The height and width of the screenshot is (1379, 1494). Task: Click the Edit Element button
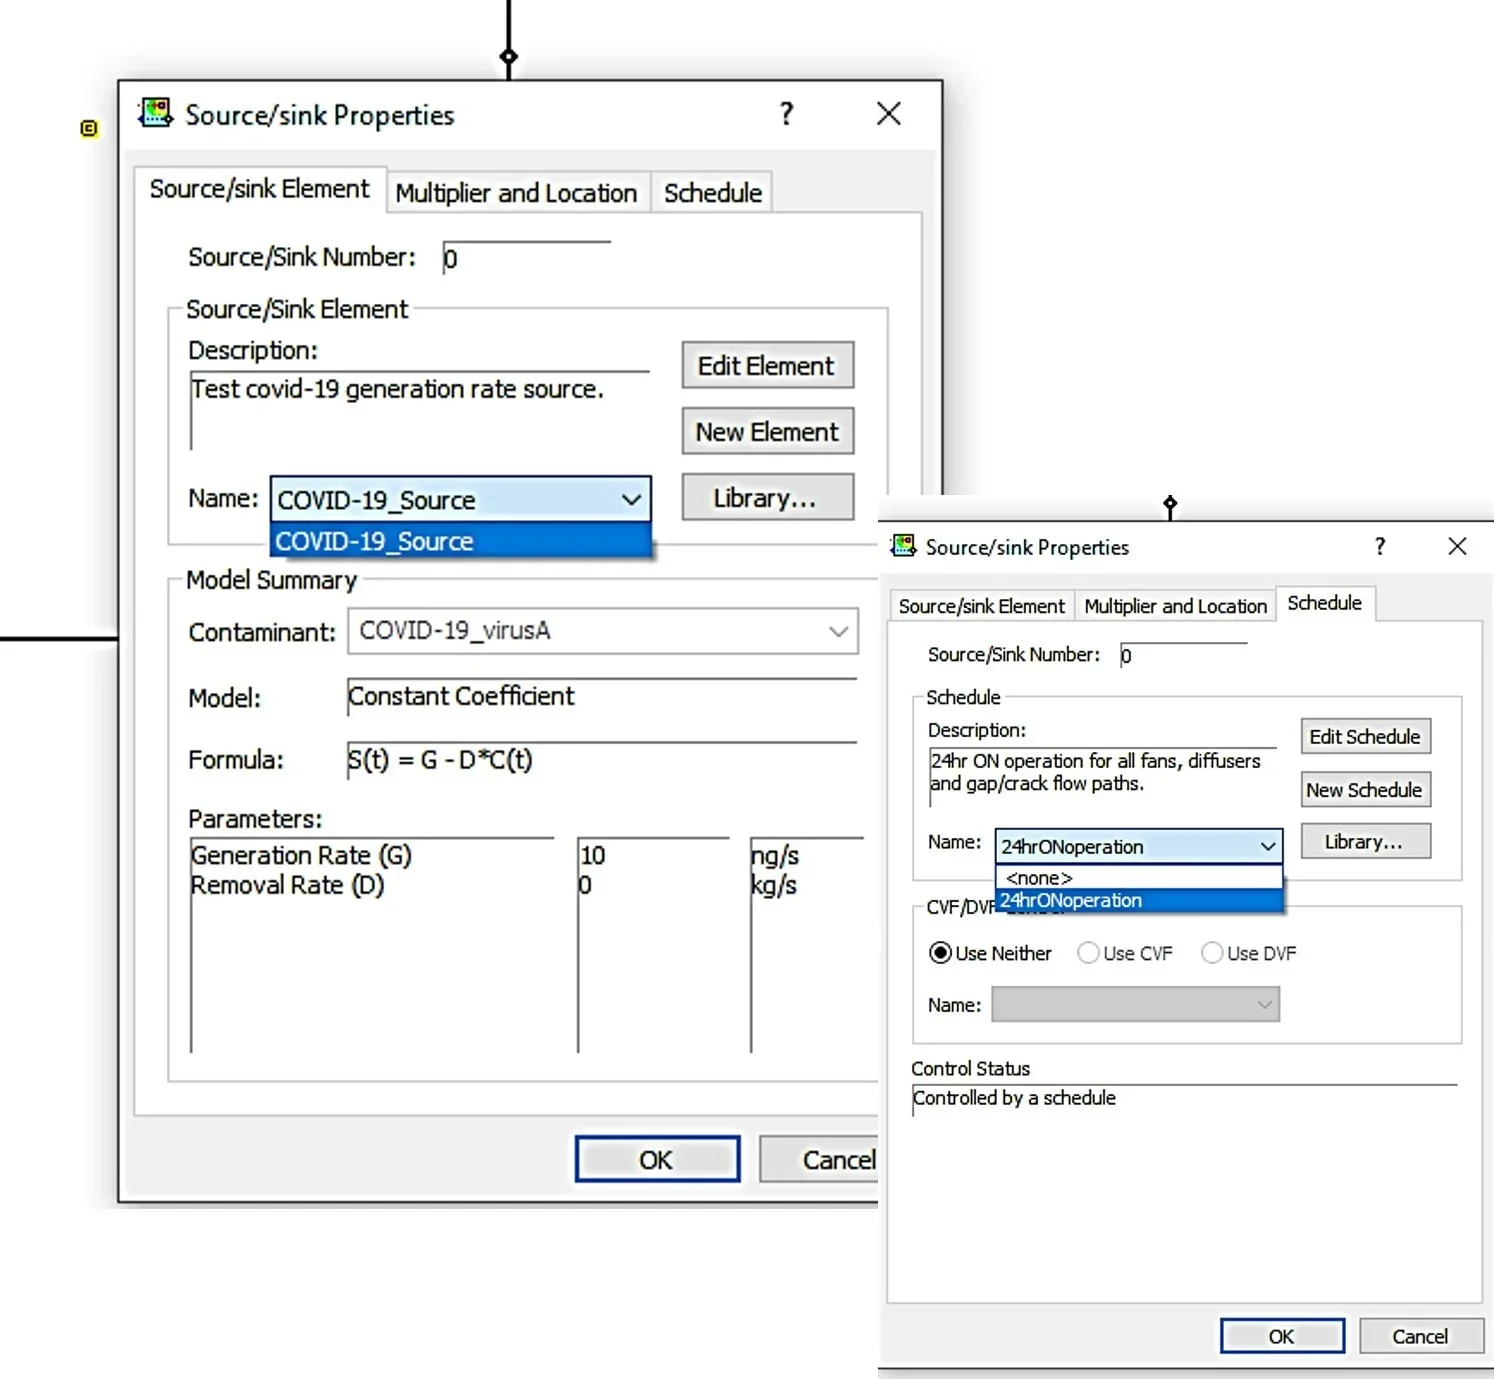(766, 365)
